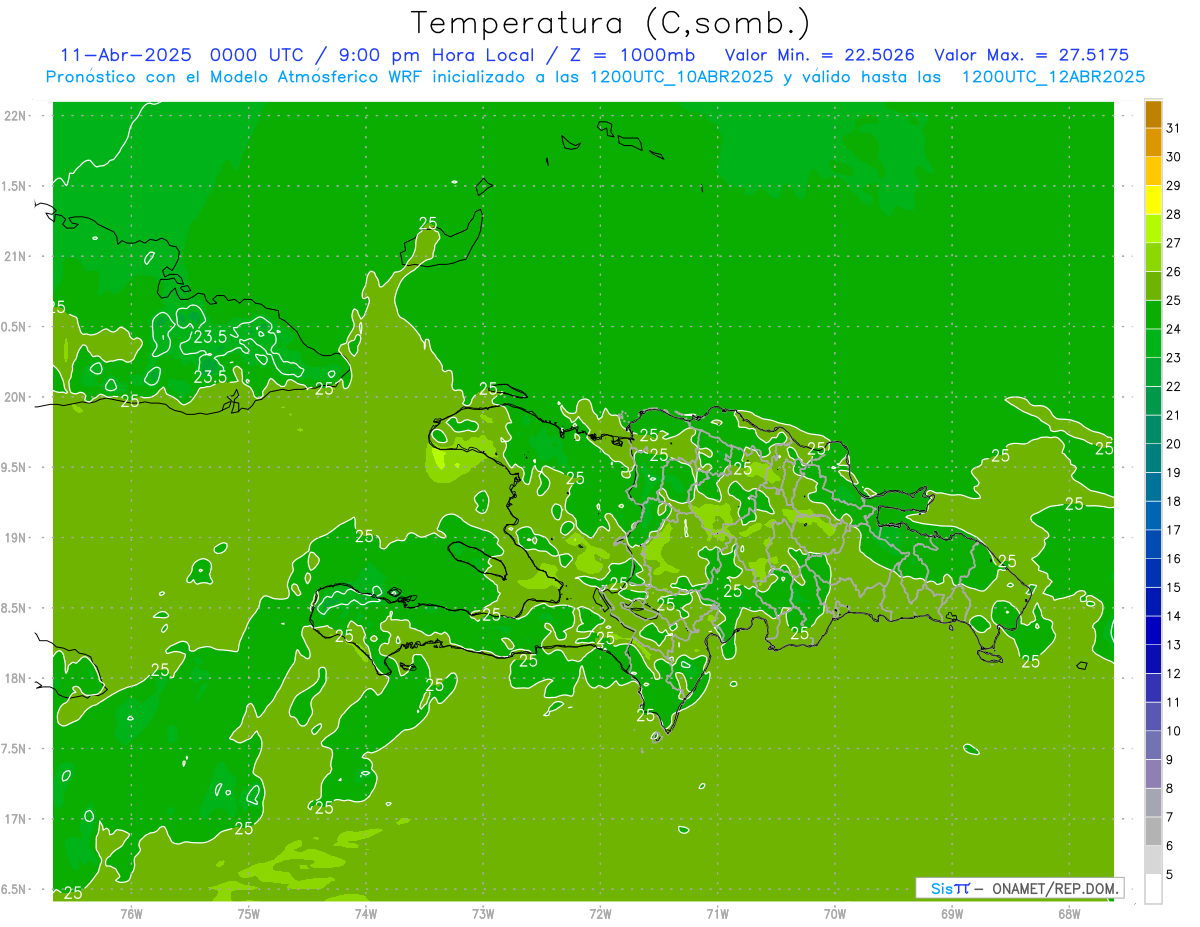Click the 75W longitude label
The width and height of the screenshot is (1200, 927).
tap(249, 913)
